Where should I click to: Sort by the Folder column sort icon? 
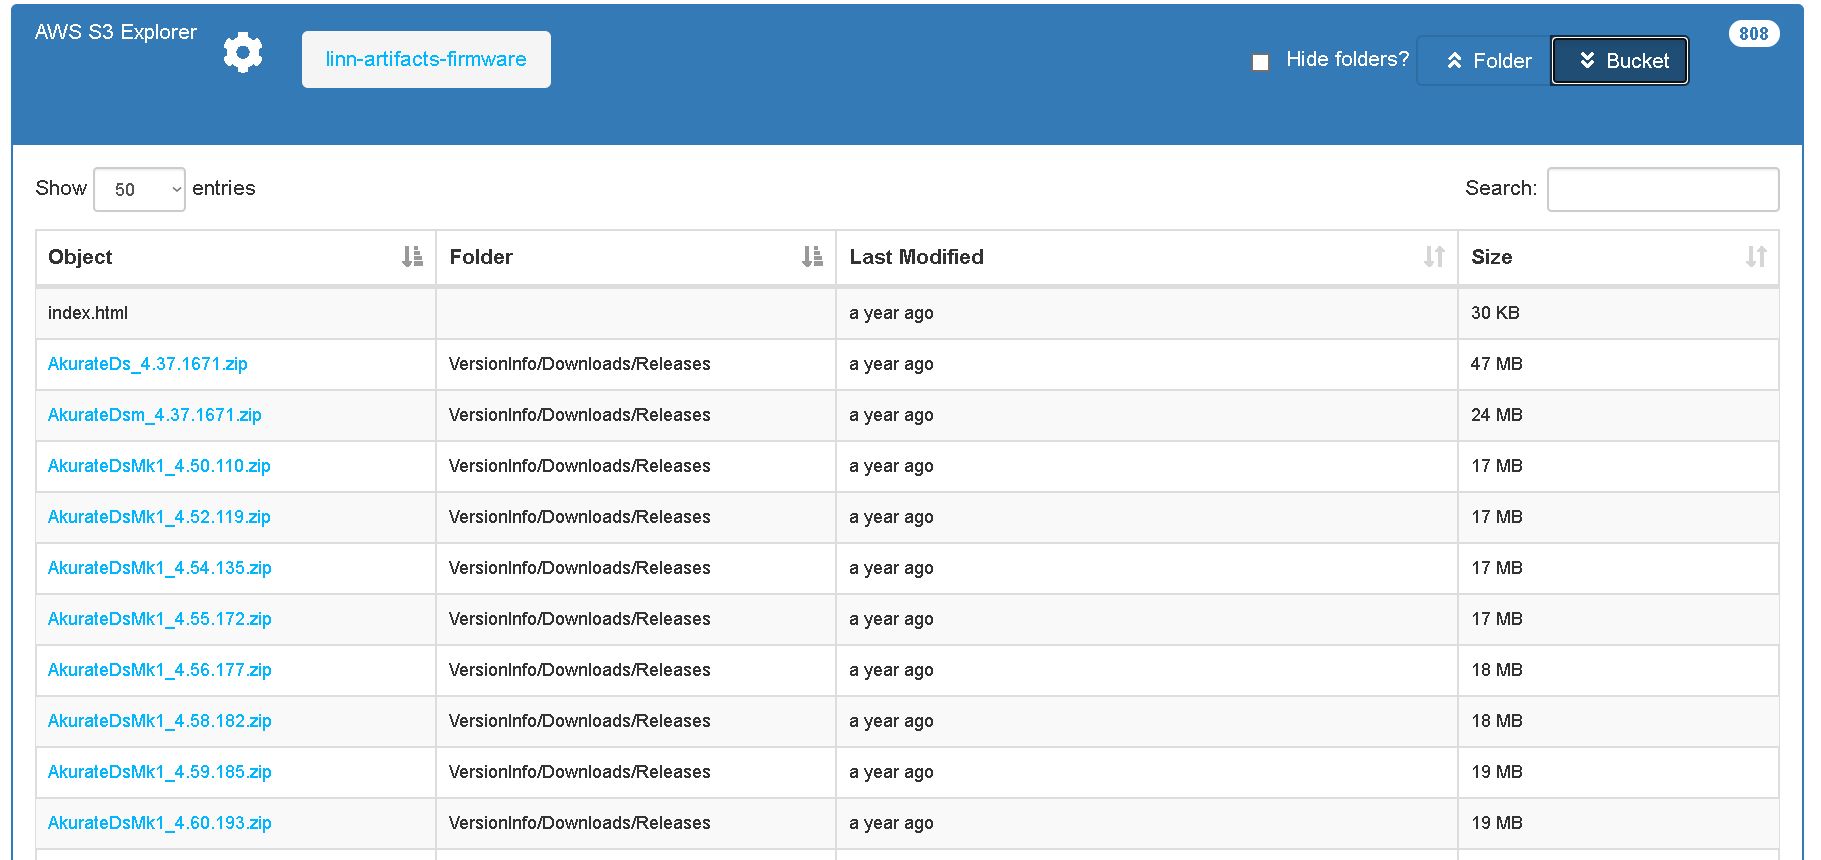coord(812,257)
